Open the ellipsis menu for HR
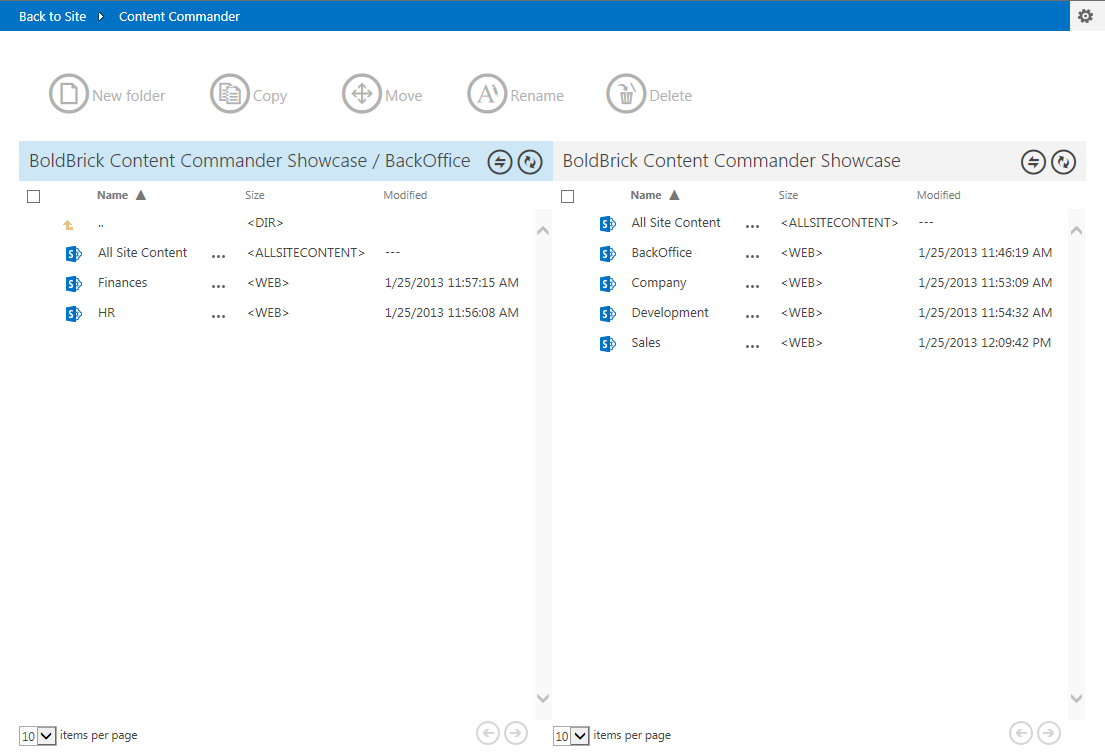The image size is (1105, 755). [218, 317]
